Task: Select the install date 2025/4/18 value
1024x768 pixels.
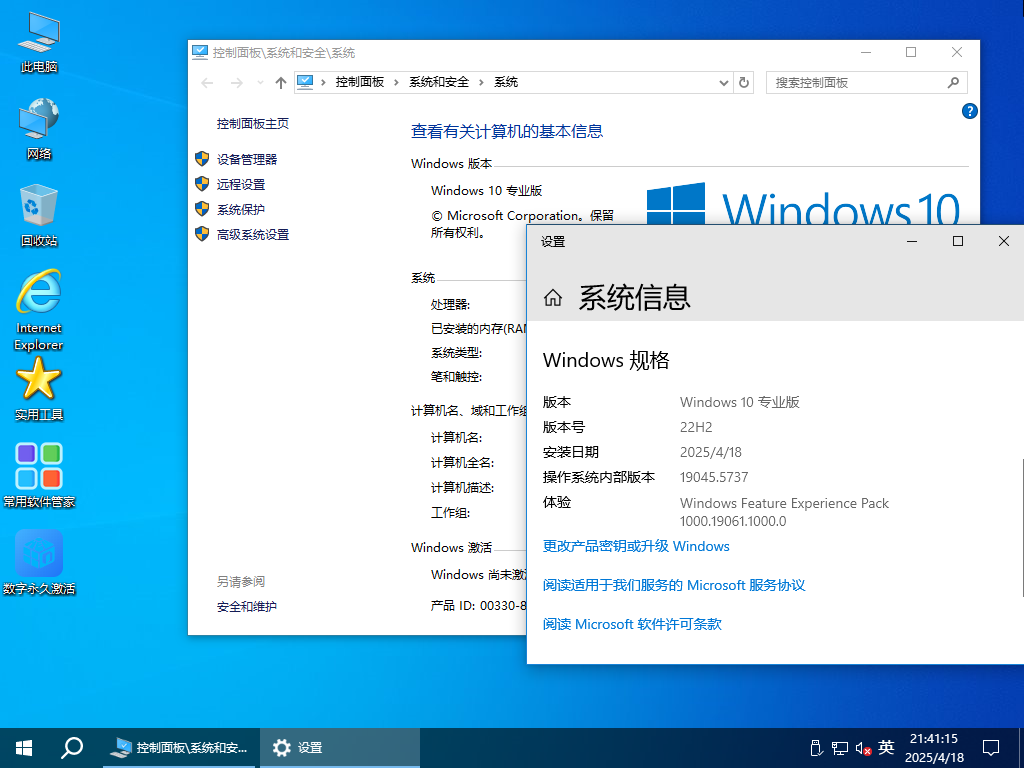Action: [711, 453]
